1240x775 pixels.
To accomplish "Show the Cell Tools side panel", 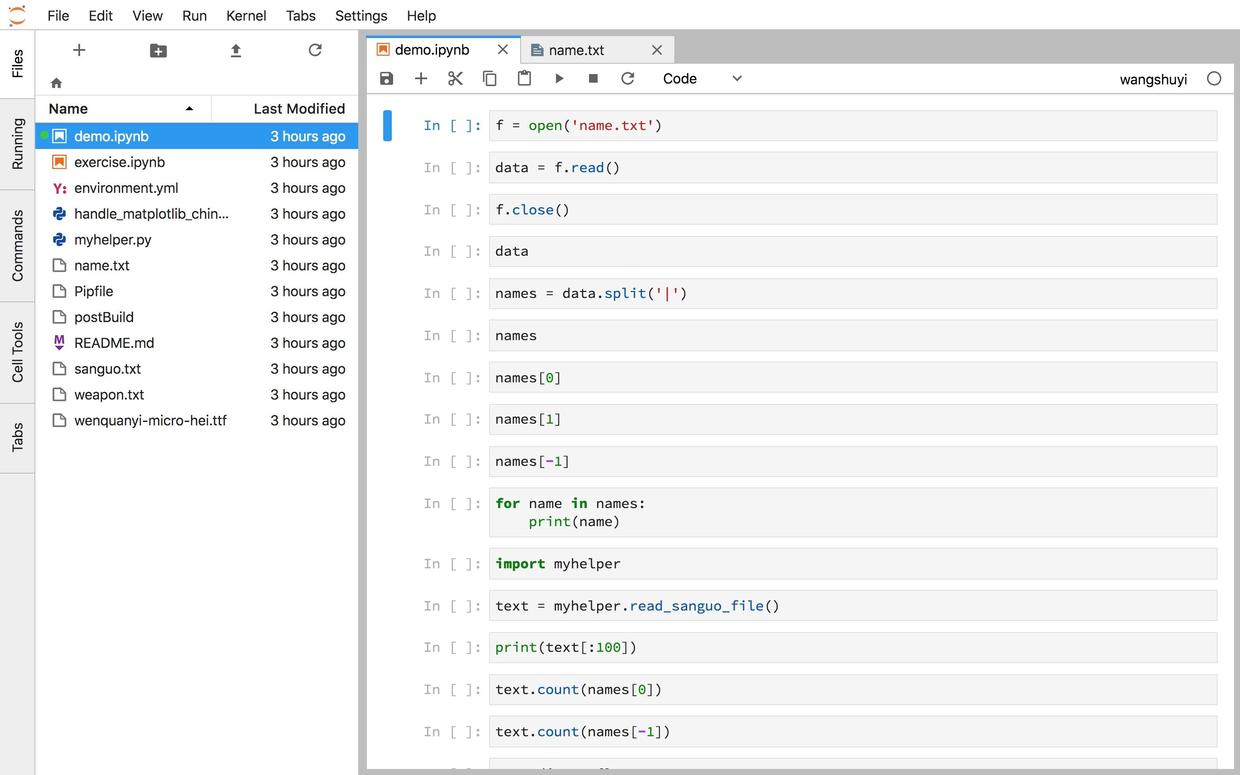I will click(x=17, y=352).
